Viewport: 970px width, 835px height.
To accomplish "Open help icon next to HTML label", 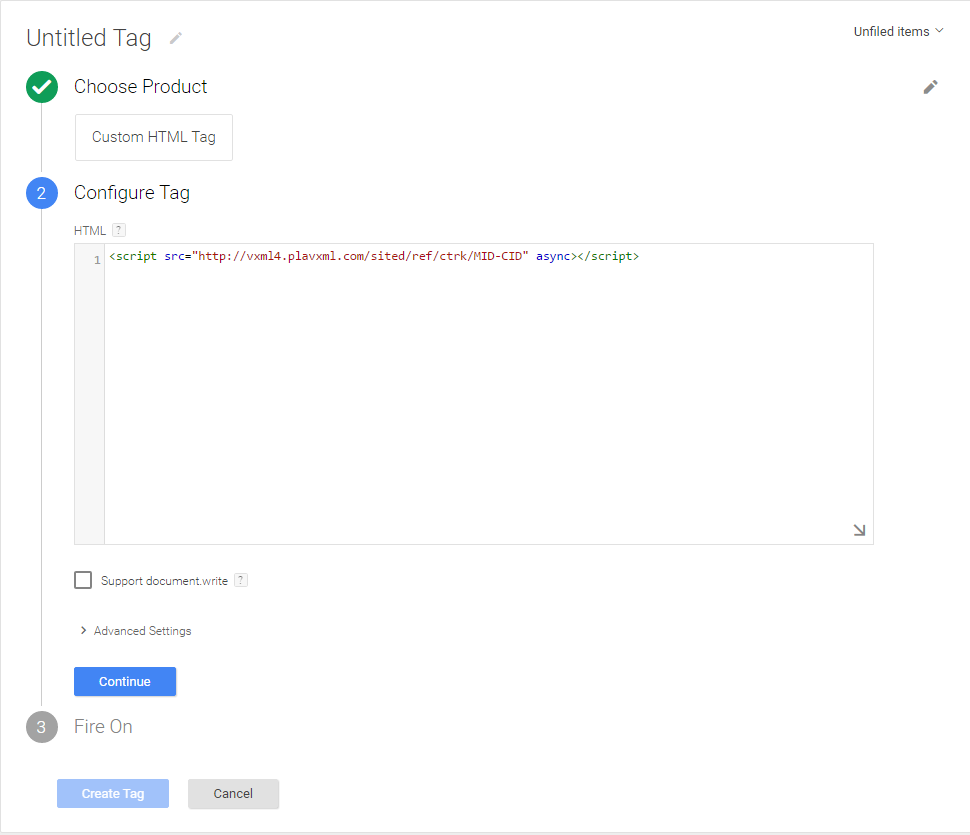I will pos(119,230).
